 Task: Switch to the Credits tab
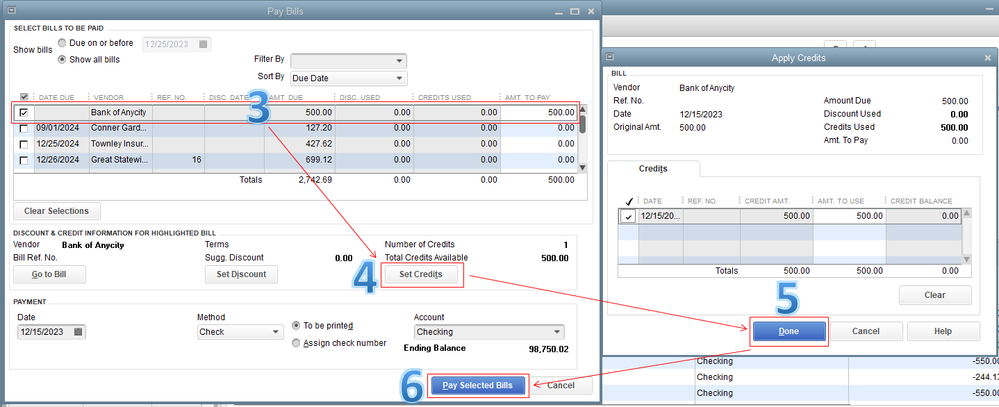654,169
